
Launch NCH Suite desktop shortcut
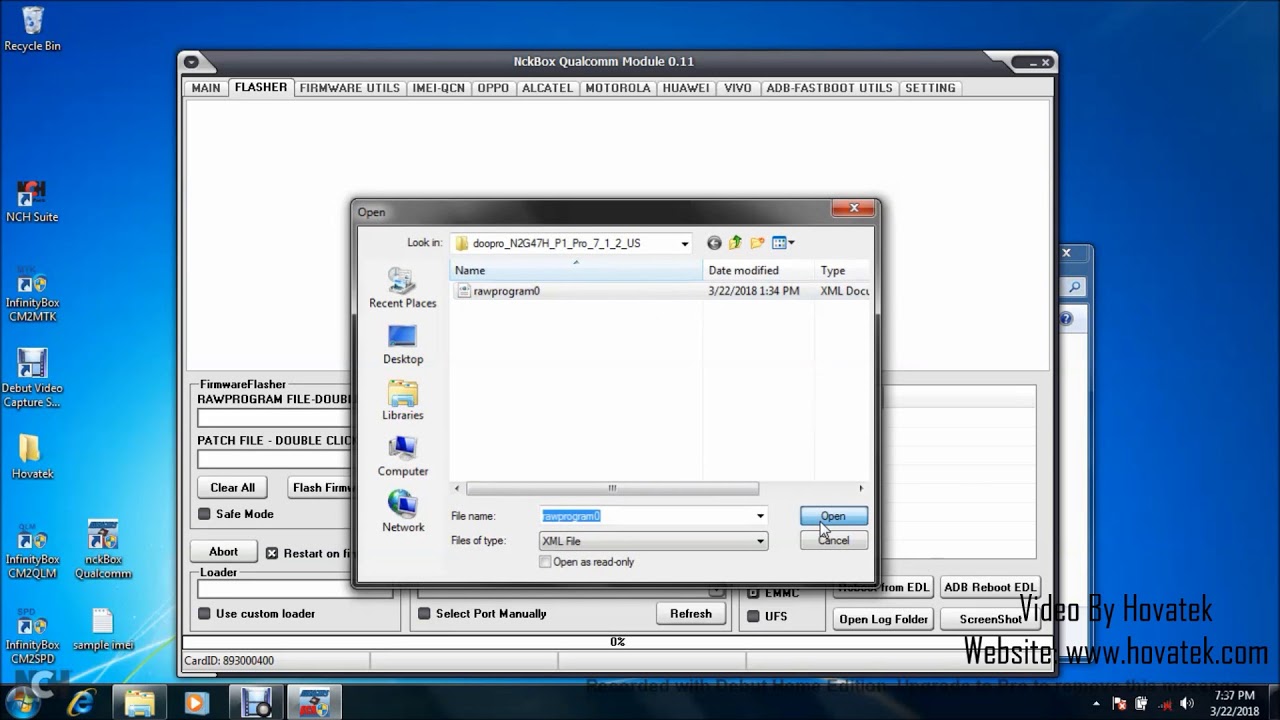32,201
